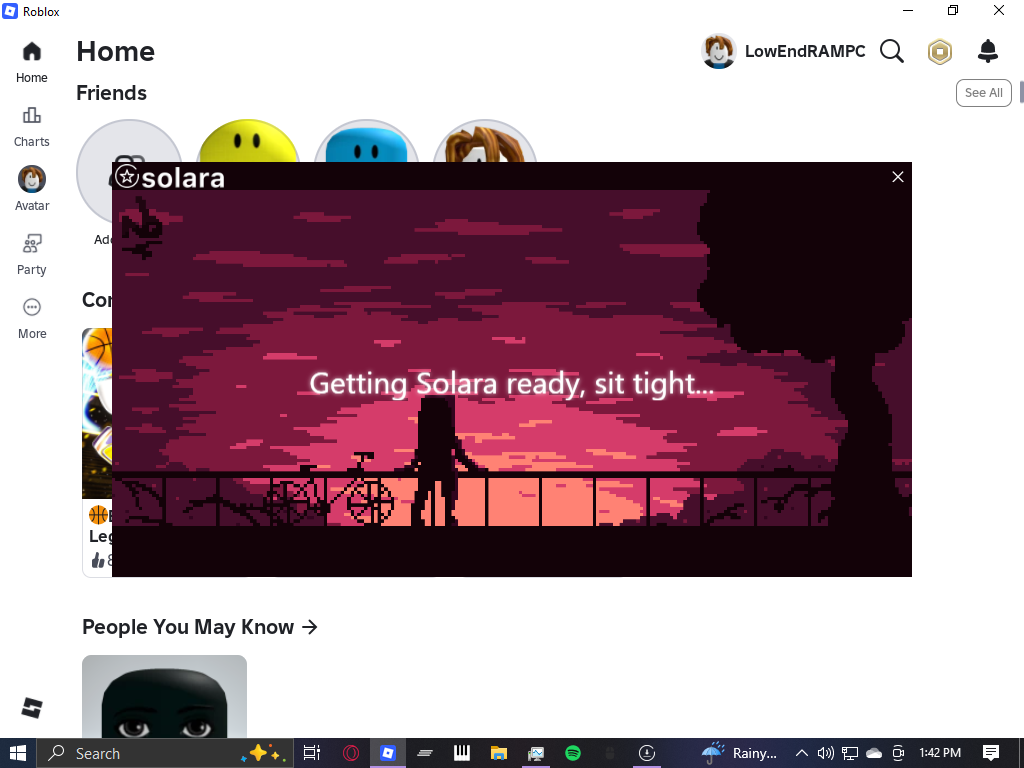Open the Robux balance icon

[x=940, y=52]
